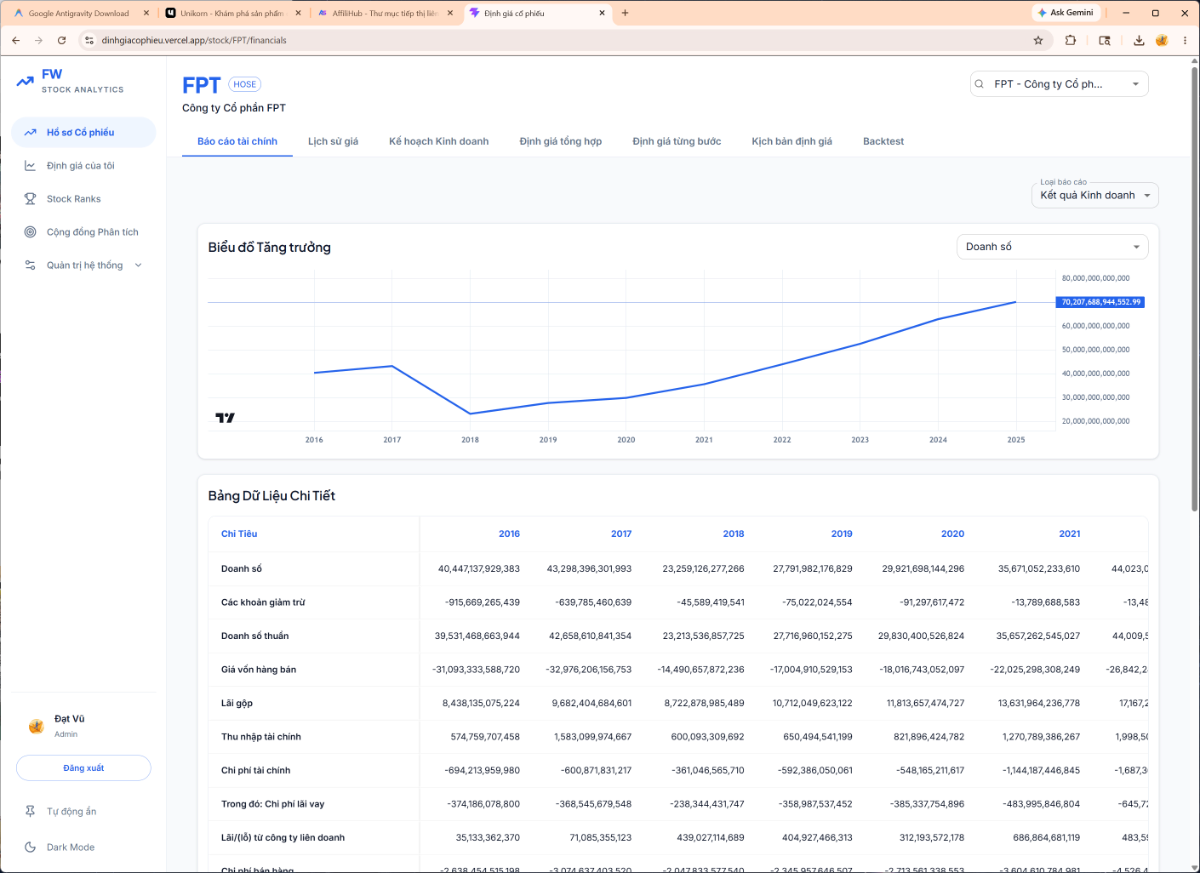Open the FPT stock selector dropdown arrow
The height and width of the screenshot is (873, 1200).
pos(1135,85)
